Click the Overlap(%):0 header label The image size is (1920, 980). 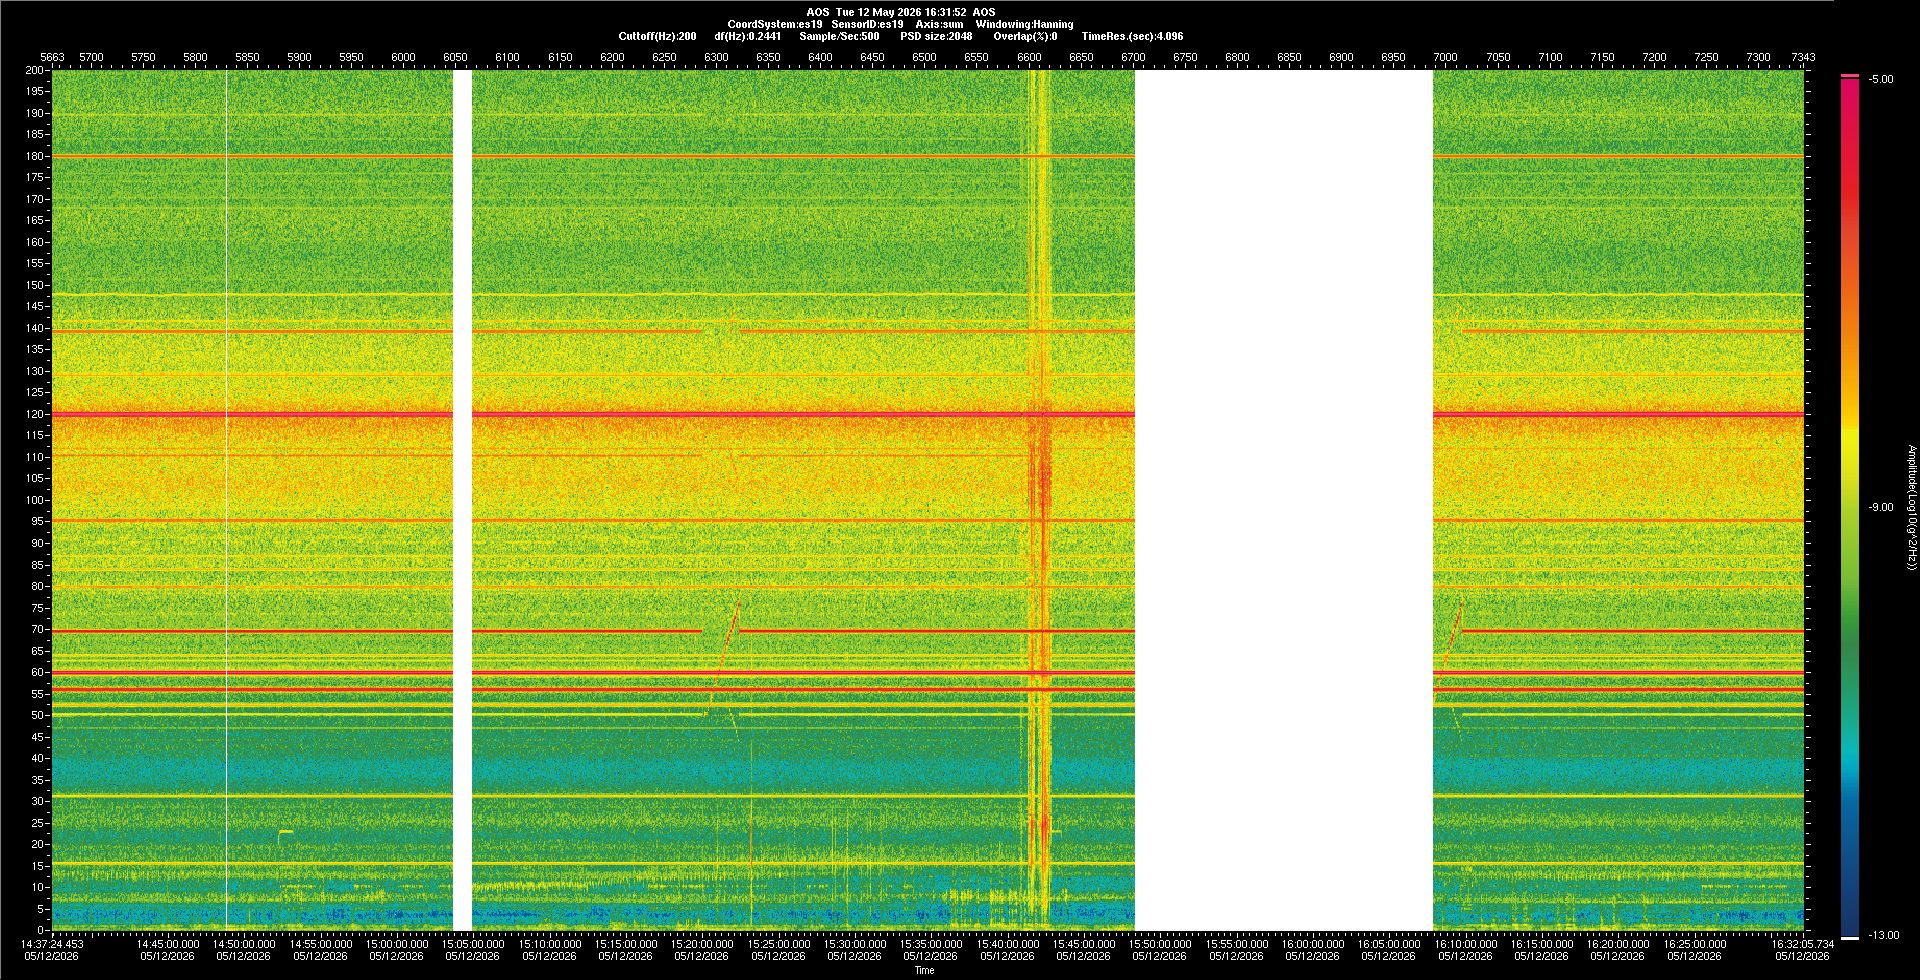[1025, 36]
